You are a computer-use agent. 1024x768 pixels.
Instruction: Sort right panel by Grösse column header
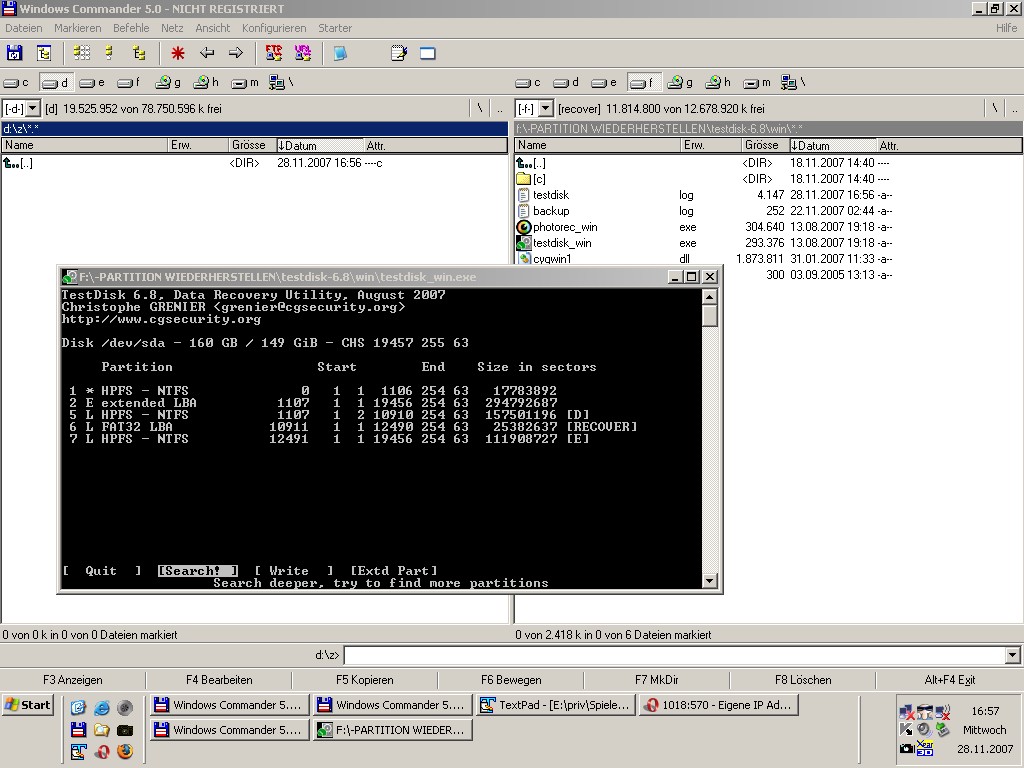(765, 145)
